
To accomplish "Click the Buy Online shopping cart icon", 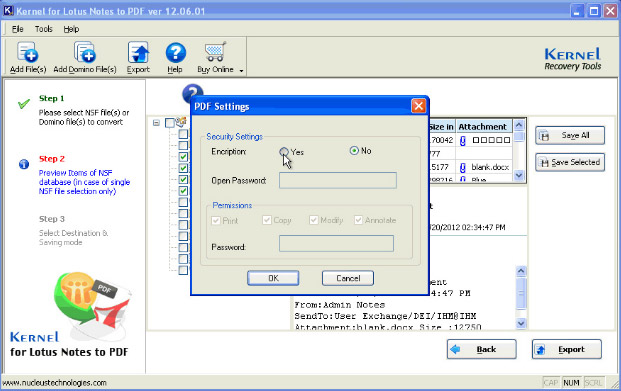I will click(215, 52).
